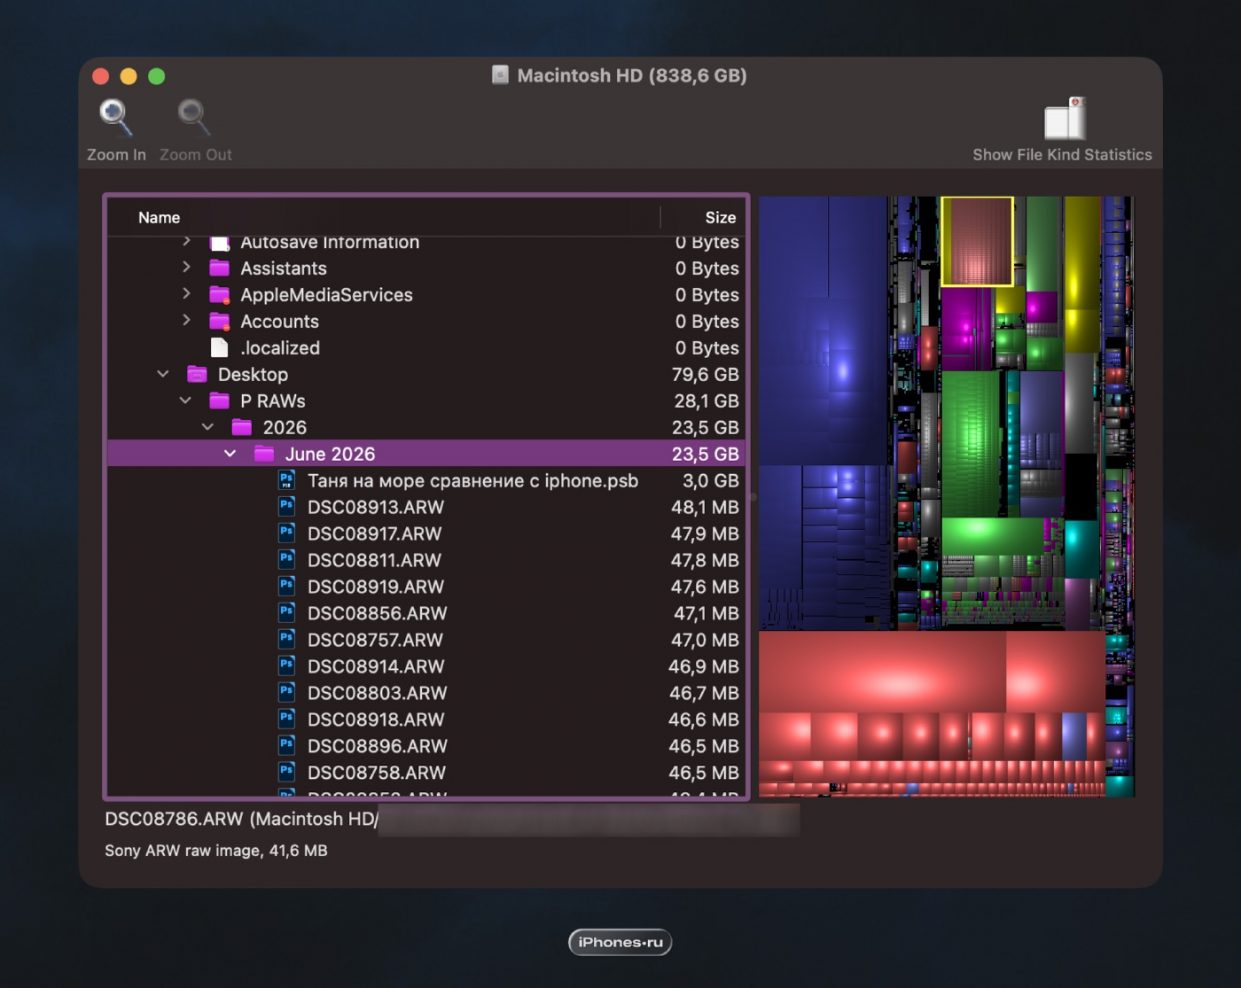Expand the Accounts folder

tap(186, 320)
